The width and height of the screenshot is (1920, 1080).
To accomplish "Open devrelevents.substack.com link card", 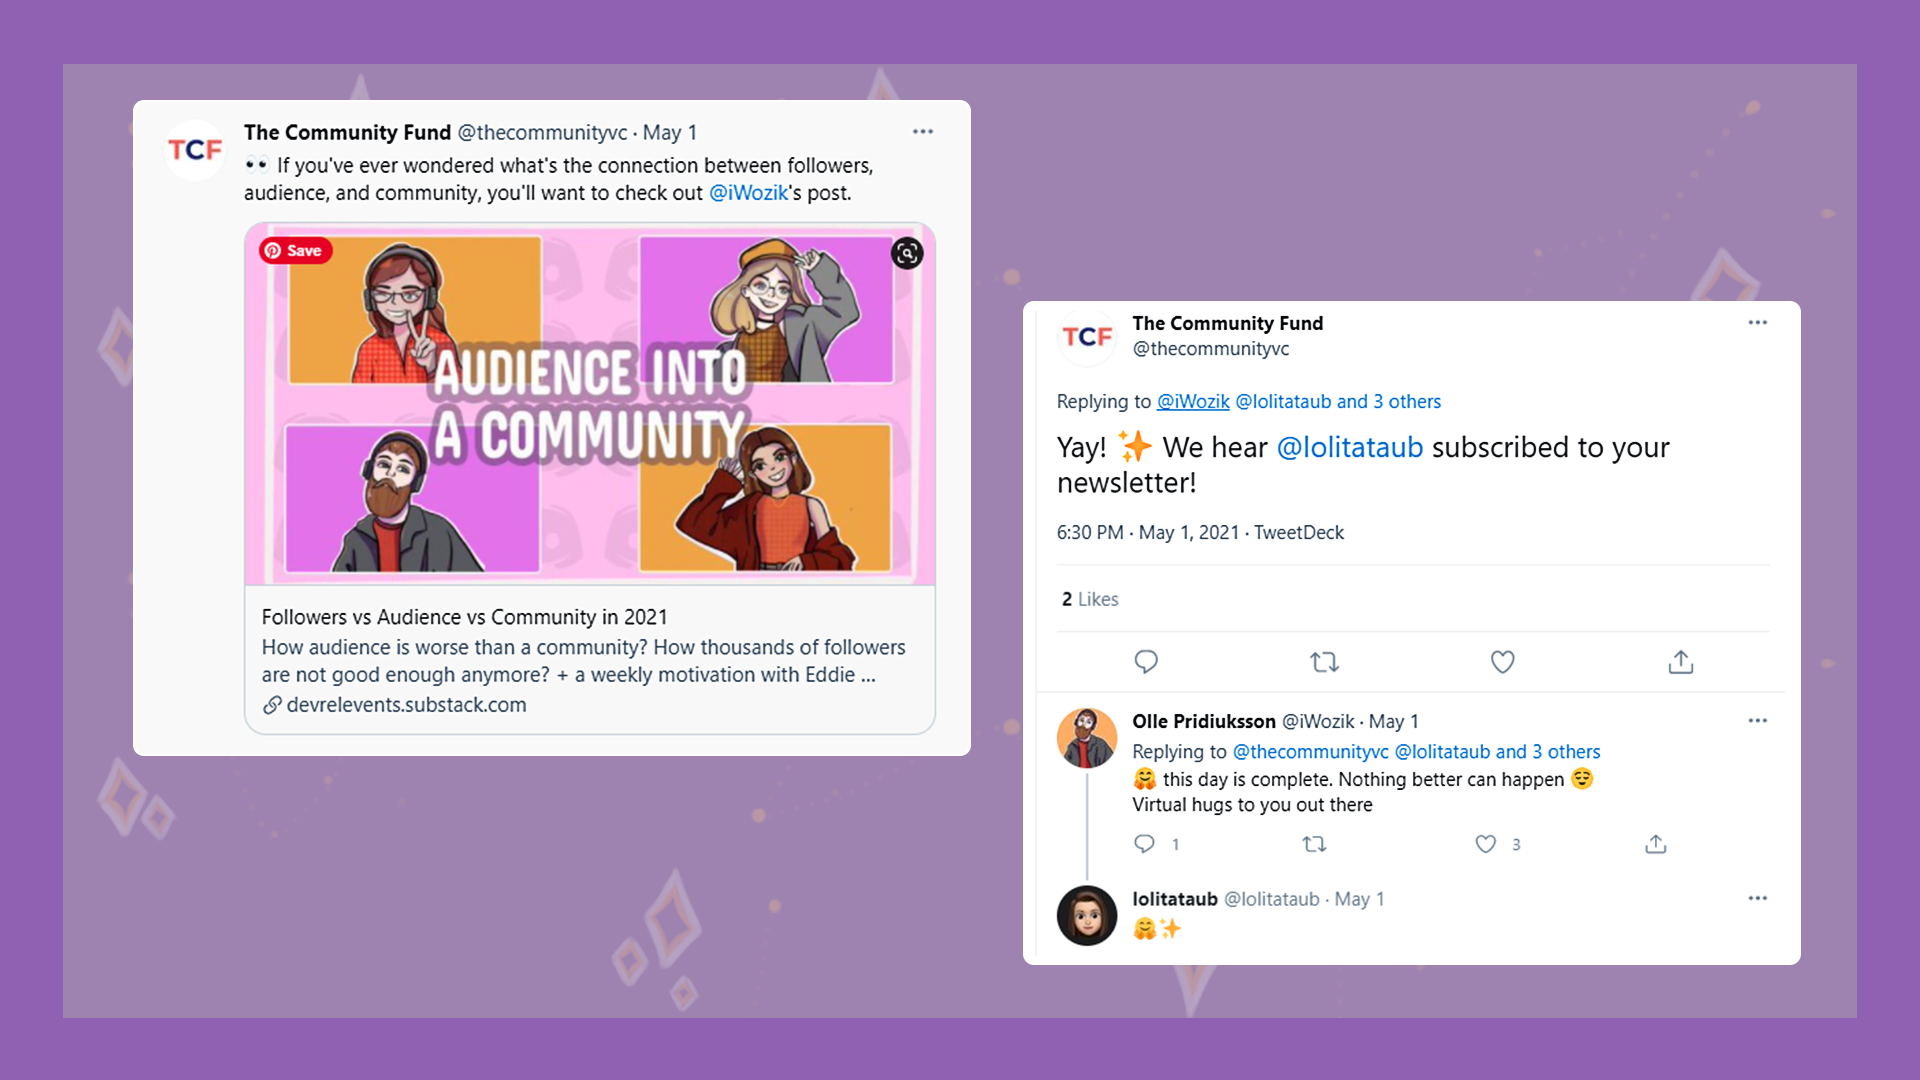I will point(590,660).
